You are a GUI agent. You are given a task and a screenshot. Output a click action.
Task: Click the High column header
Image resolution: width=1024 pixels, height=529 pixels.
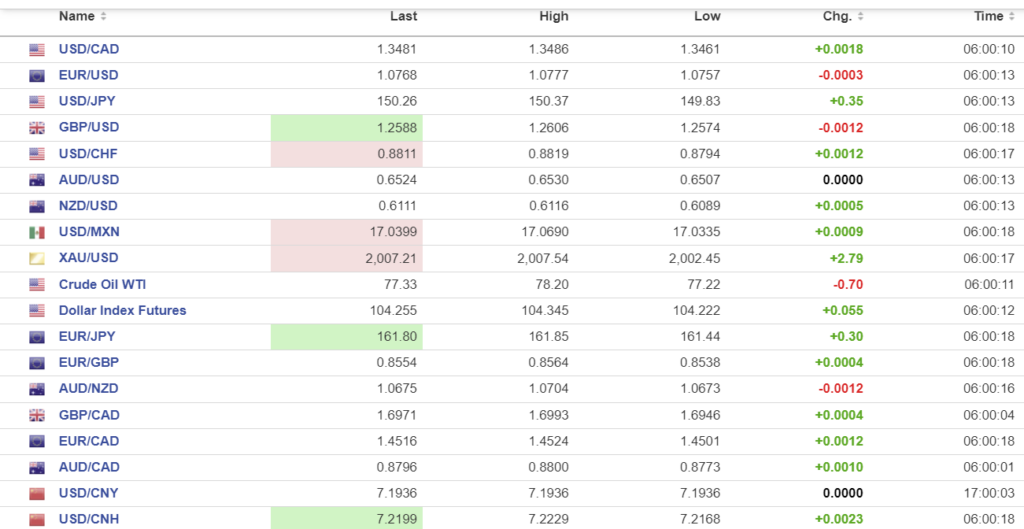pyautogui.click(x=553, y=16)
